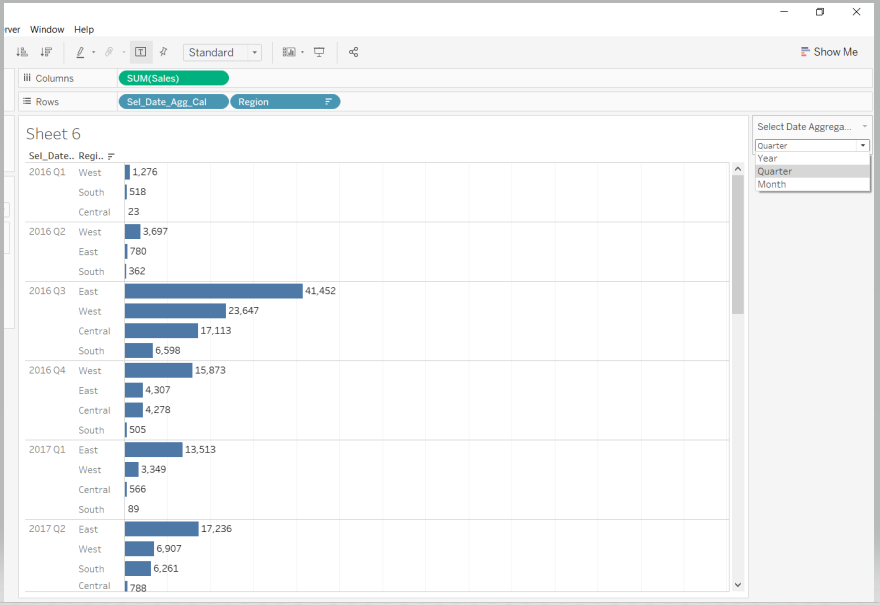Screen dimensions: 880x605
Task: Click the scroll down arrow of chart scrollbar
Action: (x=738, y=584)
